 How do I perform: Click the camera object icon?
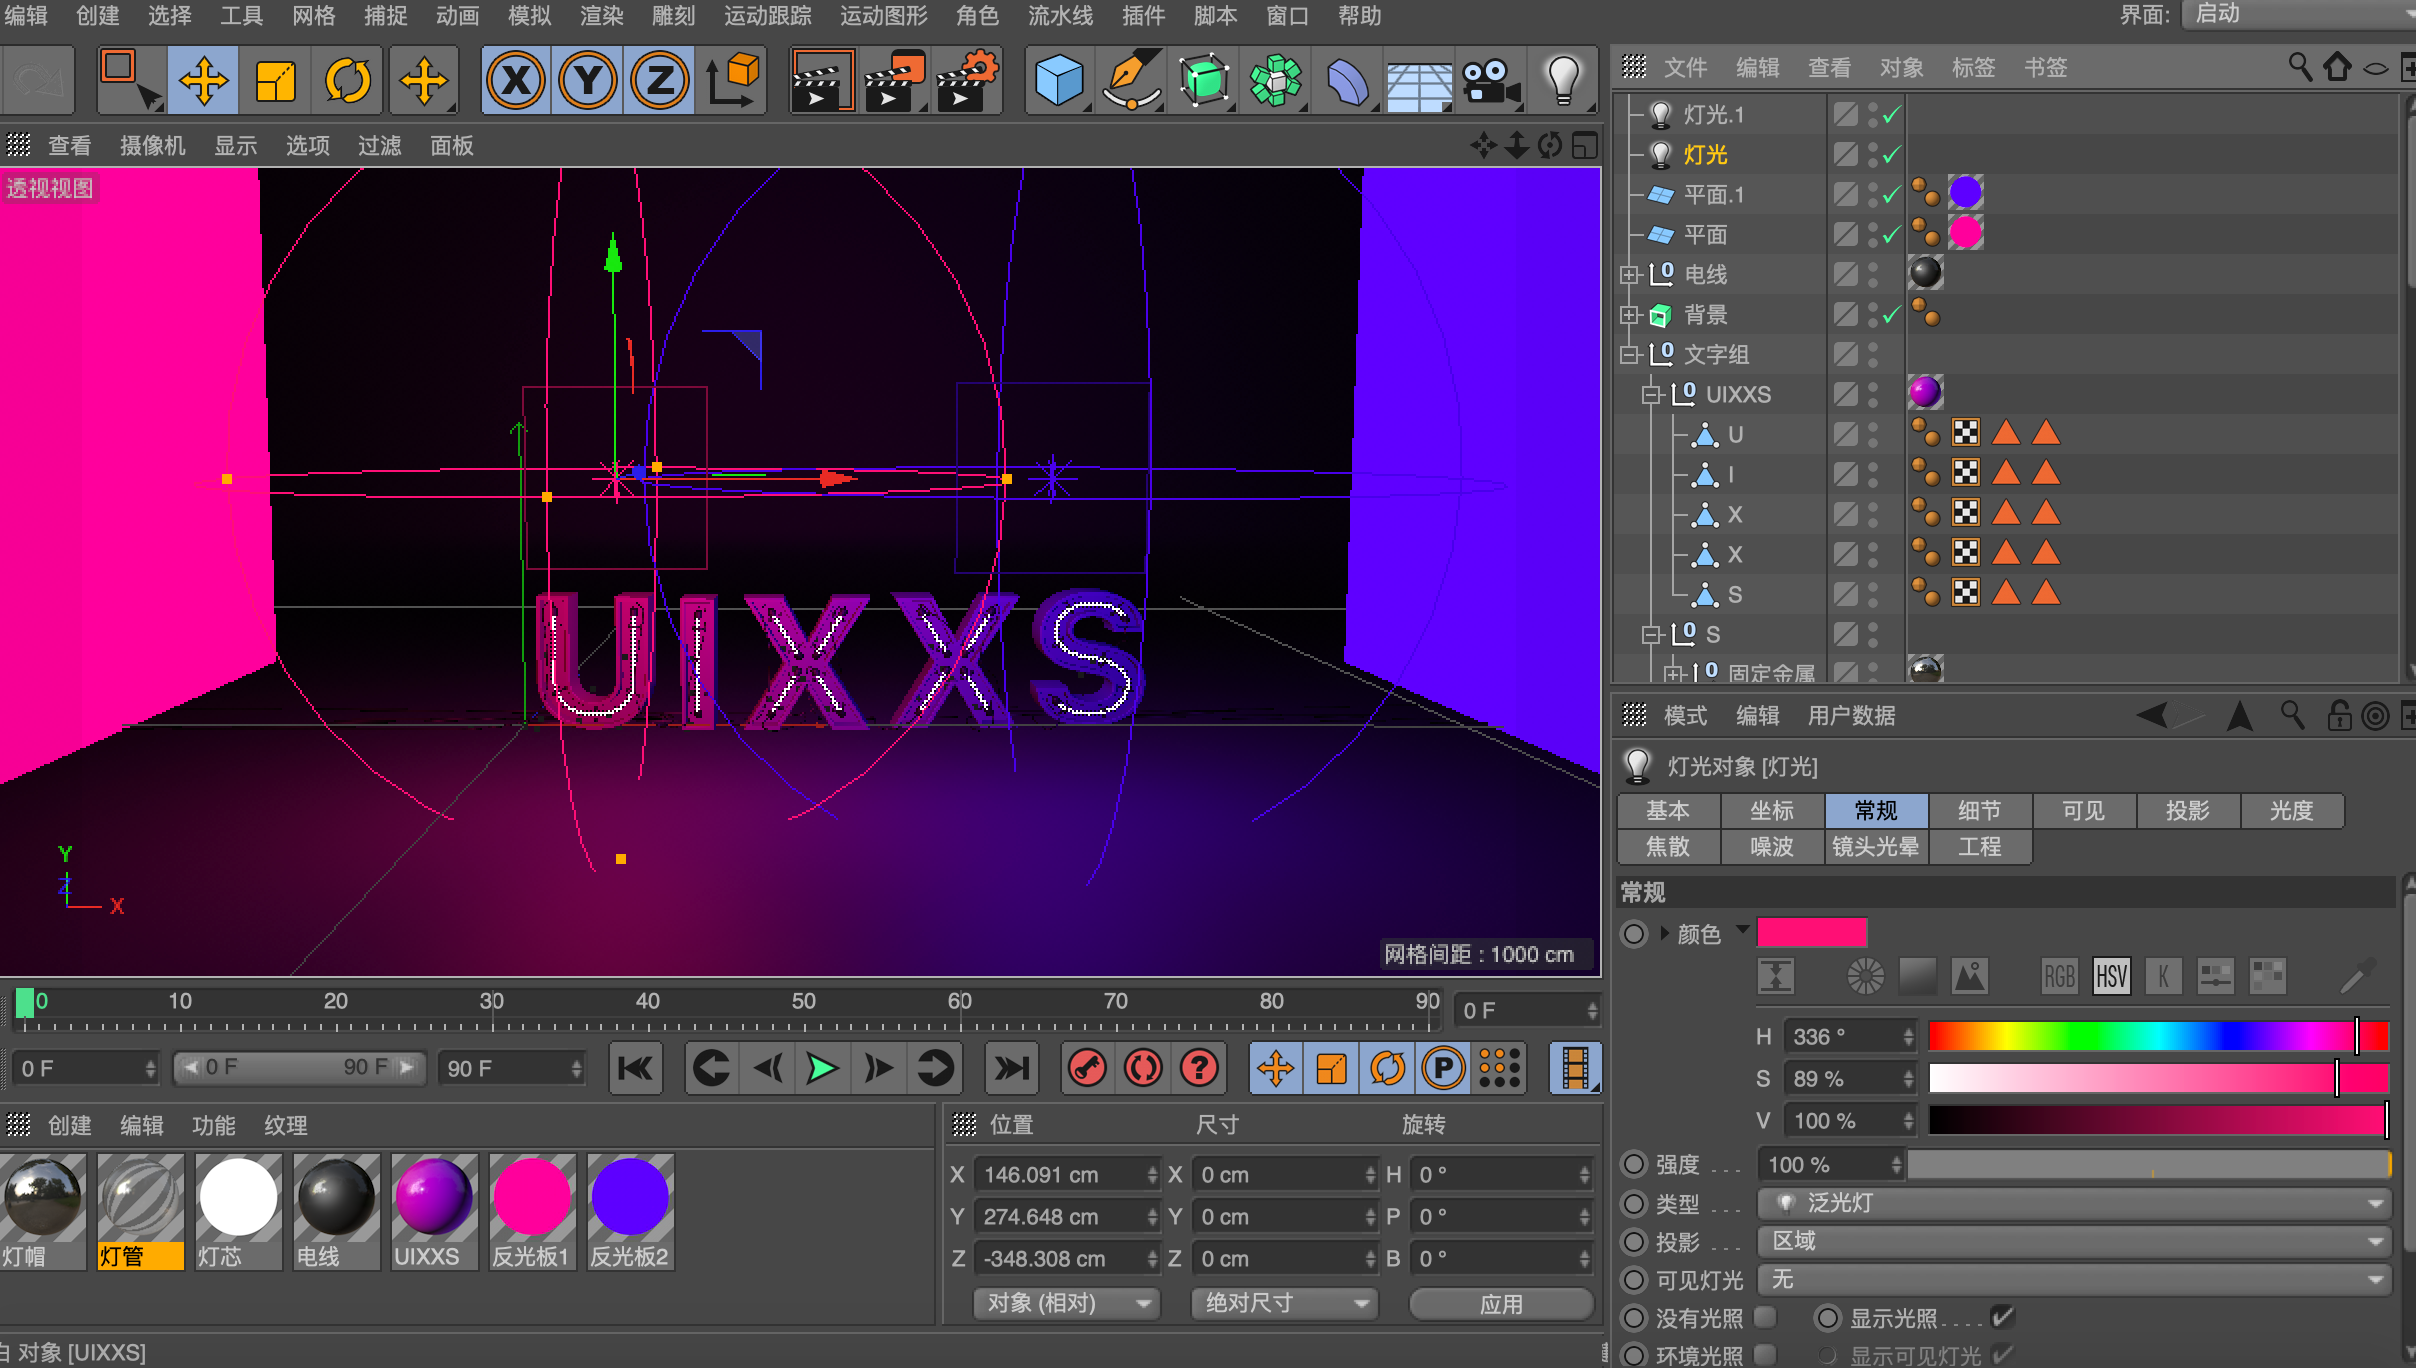1489,81
